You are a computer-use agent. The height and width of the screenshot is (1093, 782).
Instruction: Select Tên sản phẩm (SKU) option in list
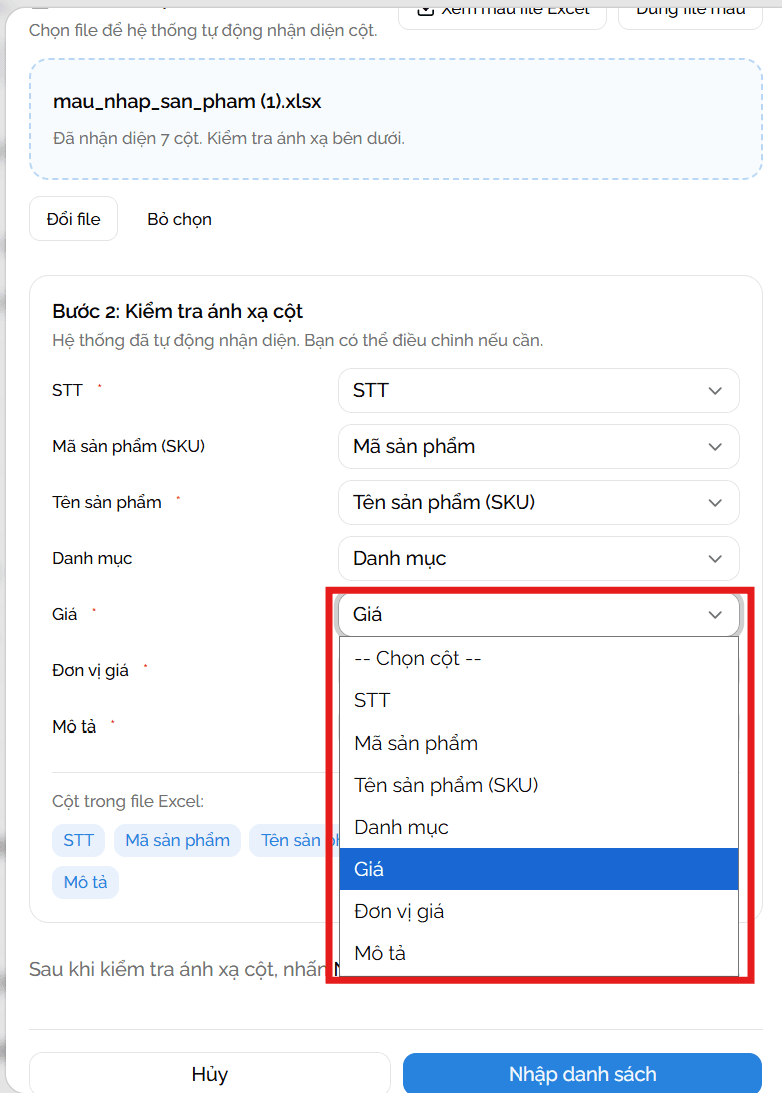[538, 785]
